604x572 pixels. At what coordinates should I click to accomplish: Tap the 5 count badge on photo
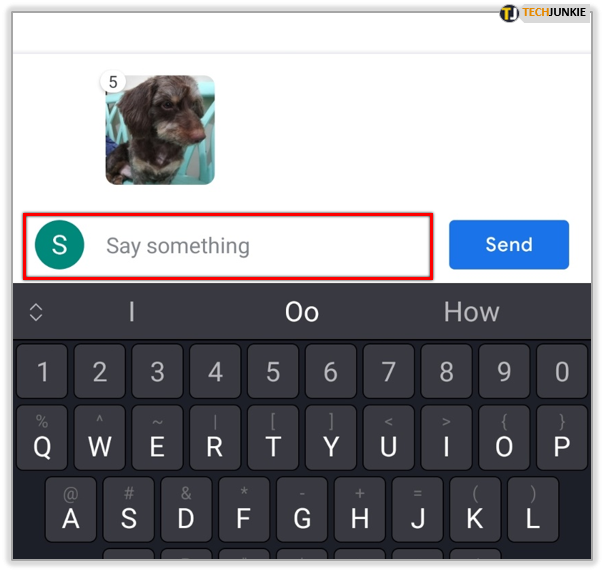point(112,82)
